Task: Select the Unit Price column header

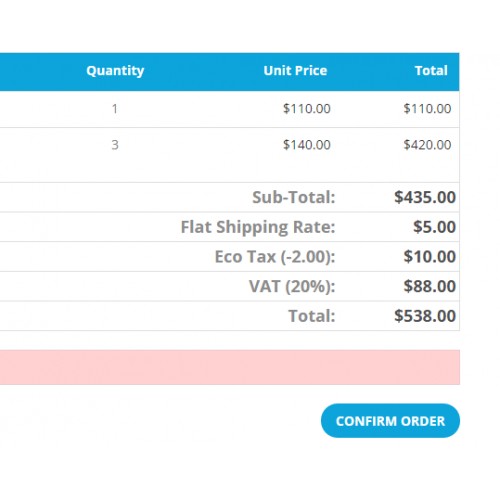Action: [x=295, y=71]
